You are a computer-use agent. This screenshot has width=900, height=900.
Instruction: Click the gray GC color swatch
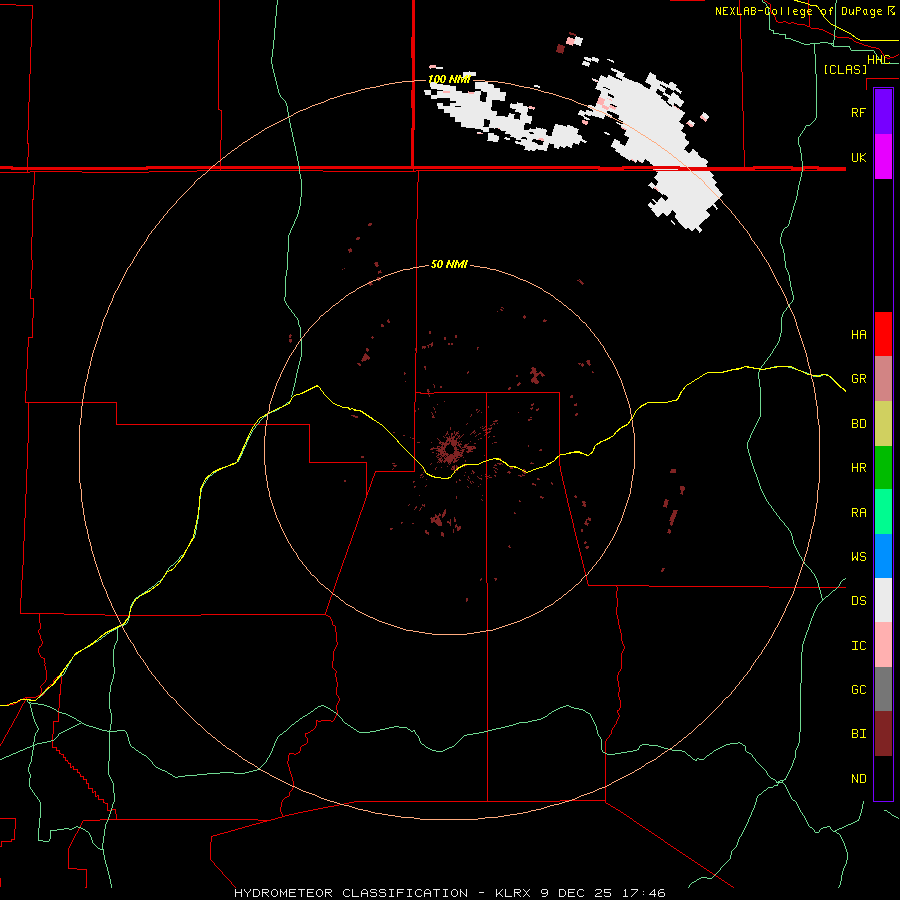click(883, 689)
